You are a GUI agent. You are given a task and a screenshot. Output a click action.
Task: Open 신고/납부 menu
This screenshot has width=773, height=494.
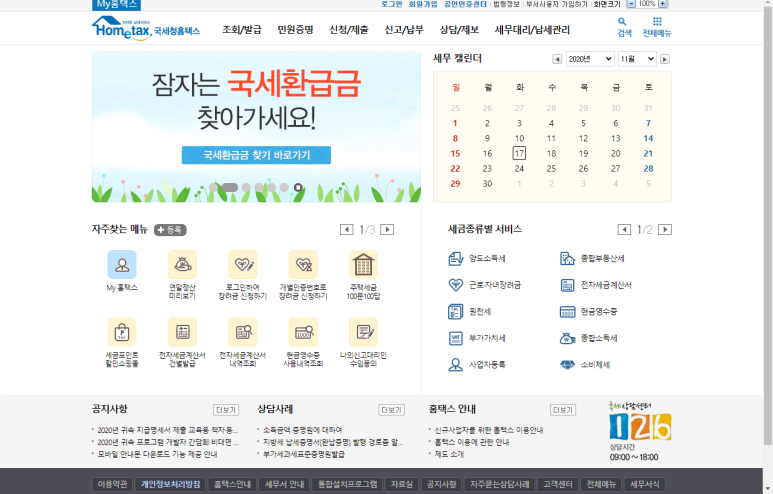click(404, 30)
